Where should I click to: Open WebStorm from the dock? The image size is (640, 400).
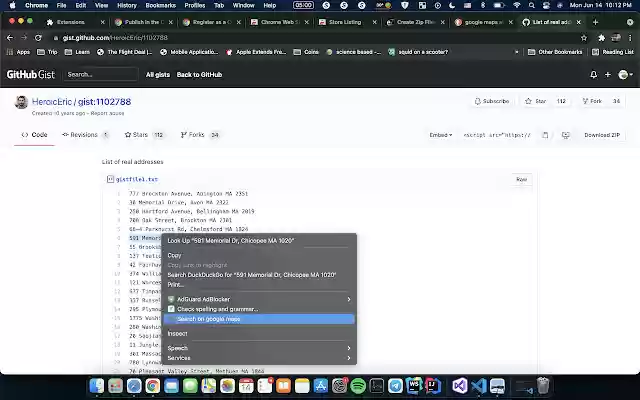[414, 386]
